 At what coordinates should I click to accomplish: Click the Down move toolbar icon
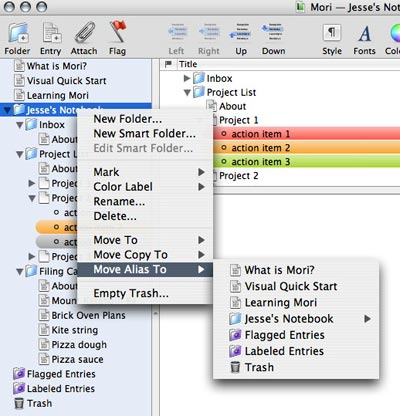pos(273,32)
